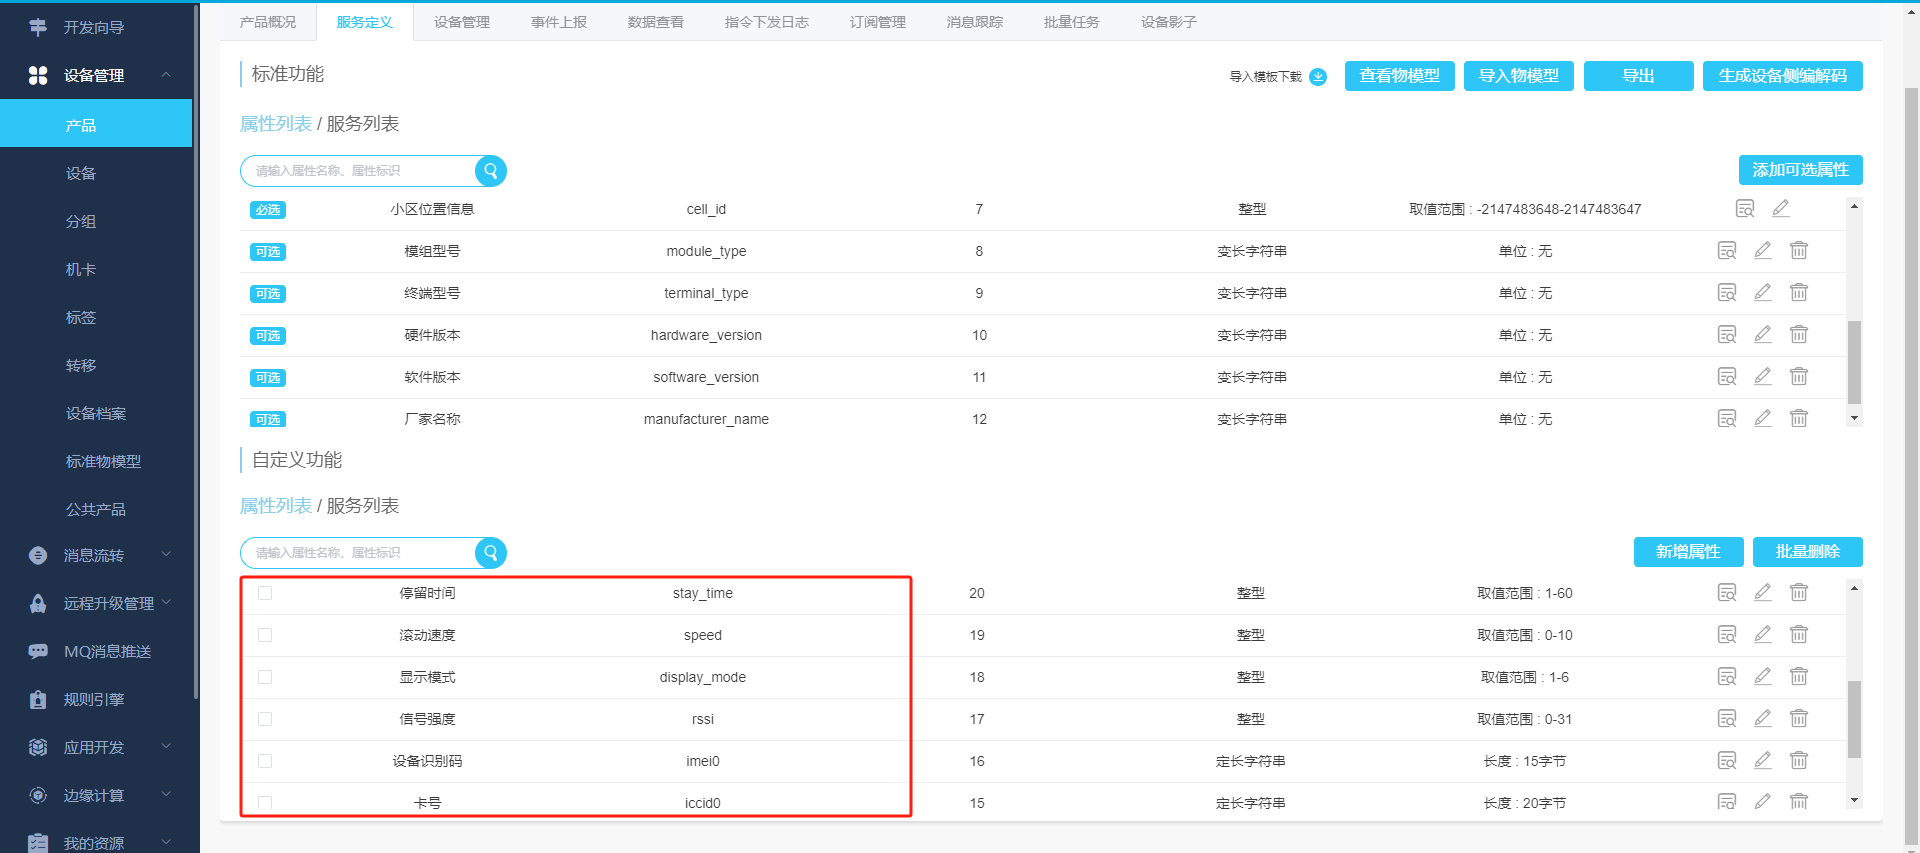Tick checkbox for 信号强度 row
The height and width of the screenshot is (853, 1920).
click(265, 719)
